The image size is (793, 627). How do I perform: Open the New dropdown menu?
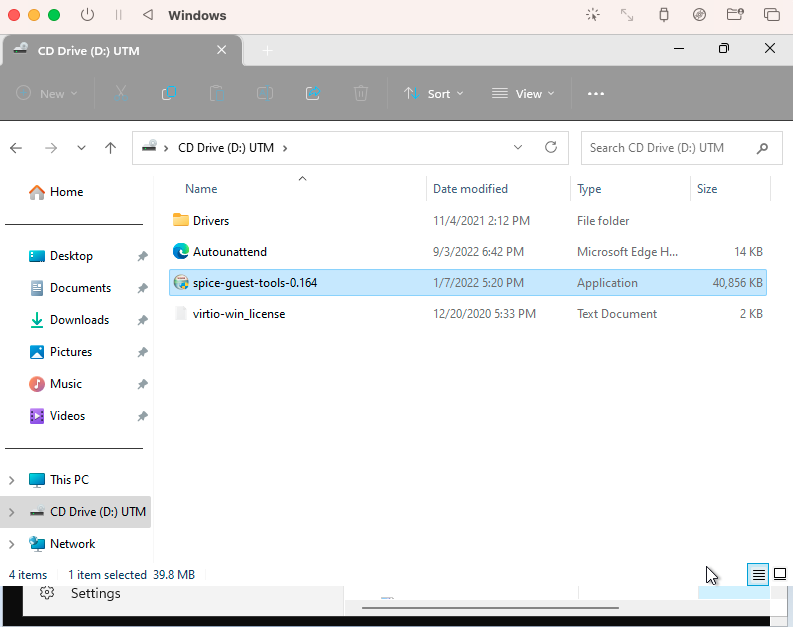(47, 94)
